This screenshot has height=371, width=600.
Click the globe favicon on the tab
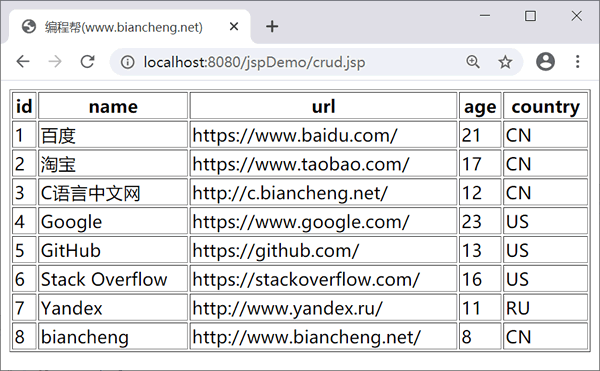[x=29, y=27]
